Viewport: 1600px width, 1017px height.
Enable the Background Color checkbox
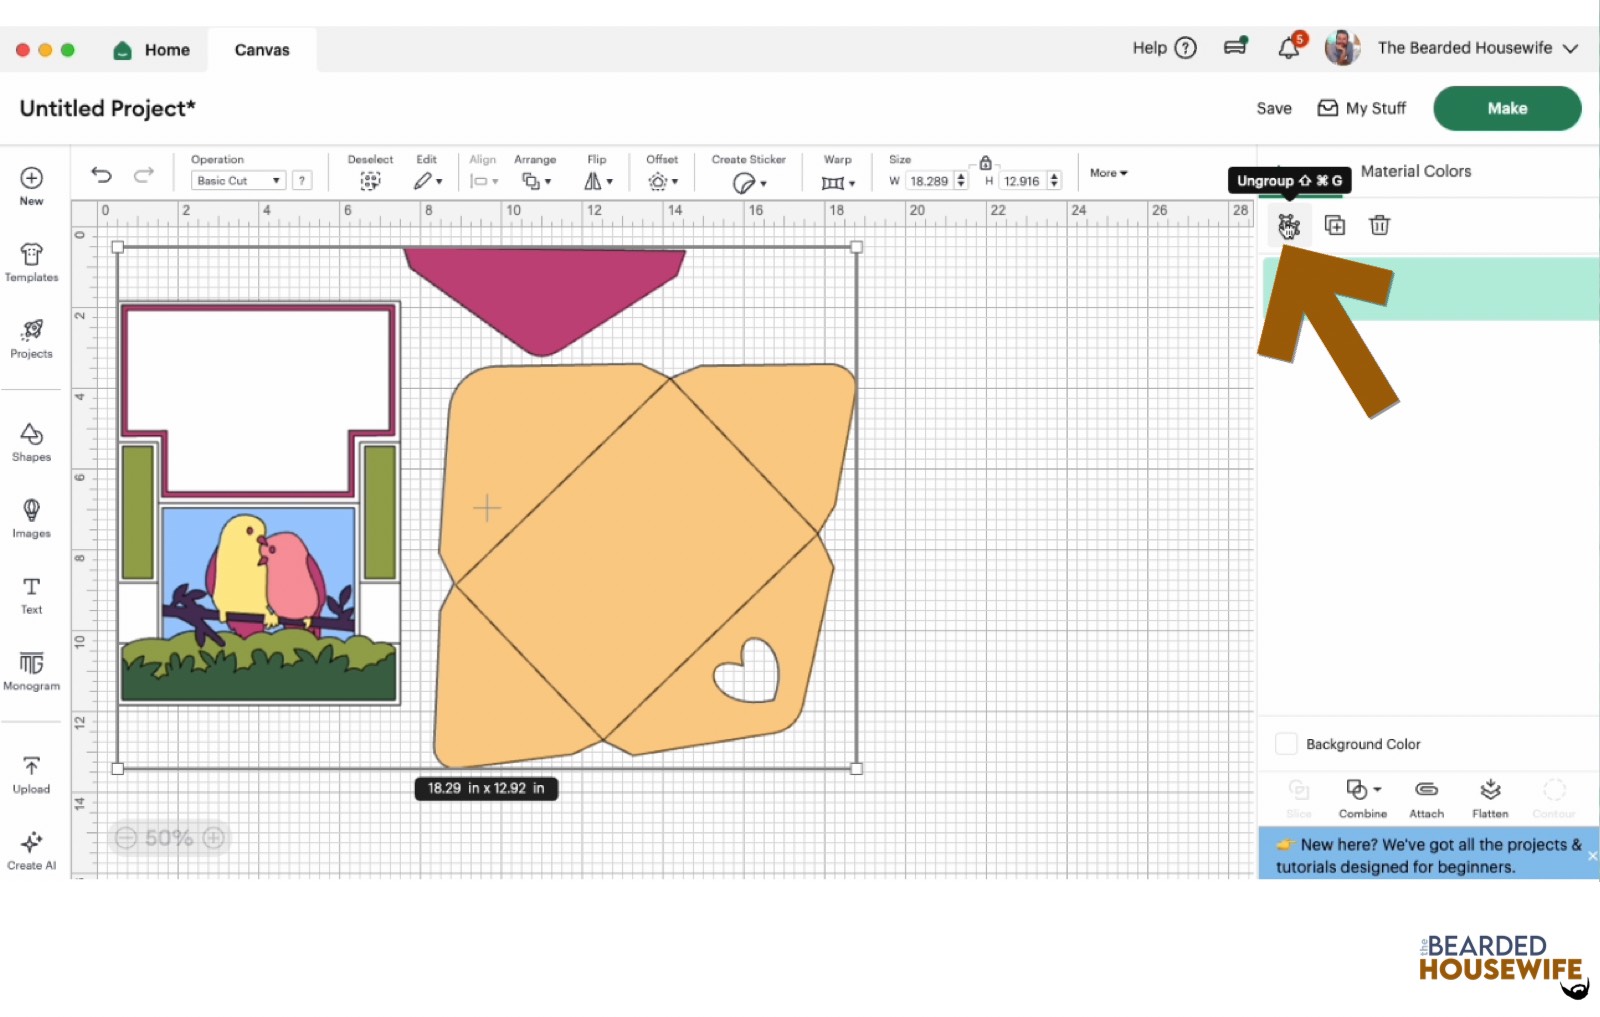(x=1286, y=743)
